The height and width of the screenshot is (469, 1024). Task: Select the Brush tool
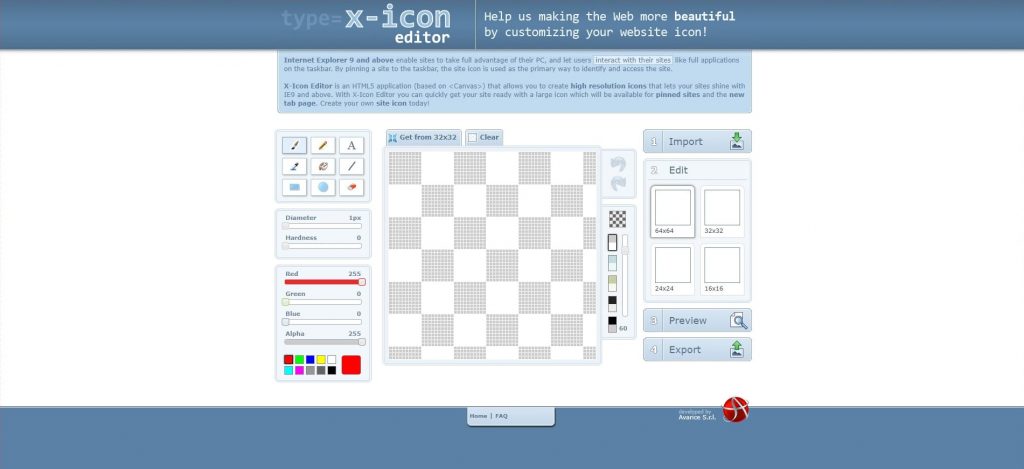294,146
